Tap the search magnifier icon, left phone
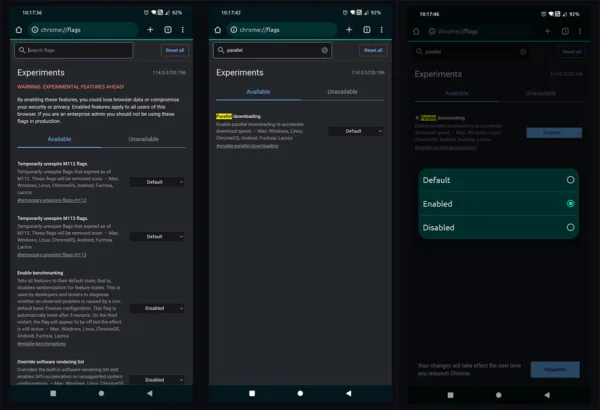 pos(22,50)
